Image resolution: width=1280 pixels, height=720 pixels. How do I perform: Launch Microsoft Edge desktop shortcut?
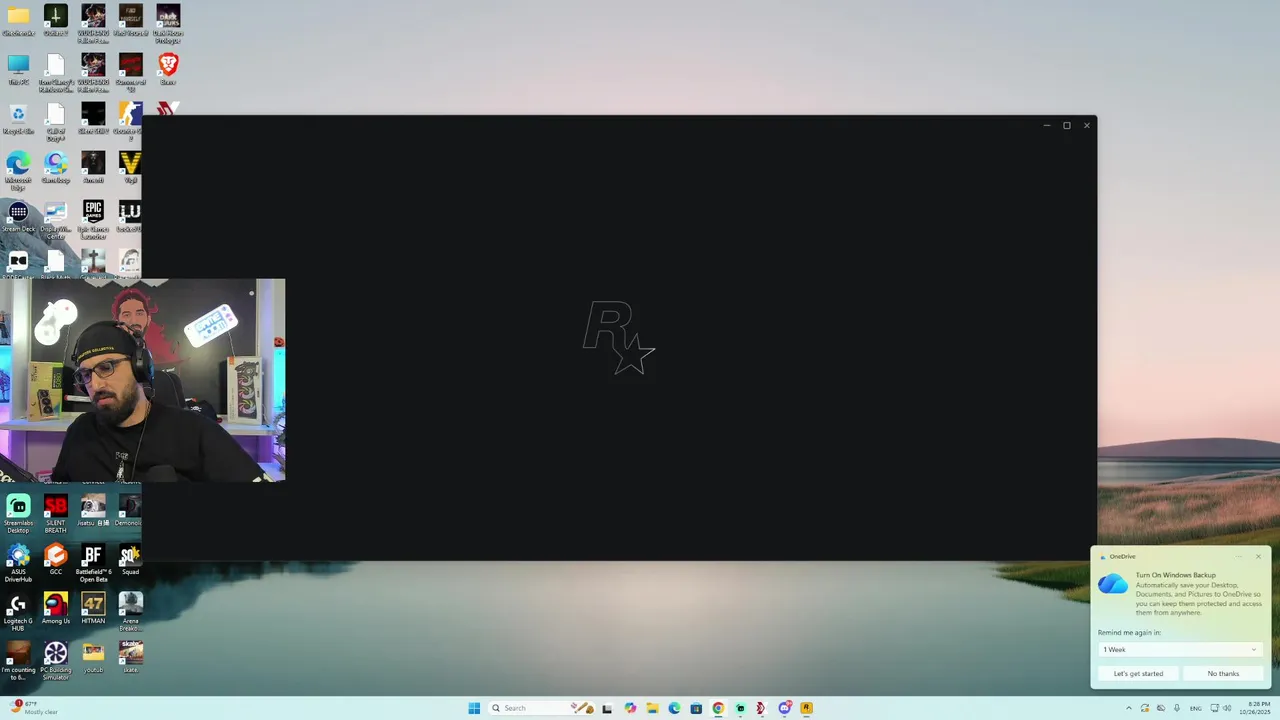tap(18, 170)
